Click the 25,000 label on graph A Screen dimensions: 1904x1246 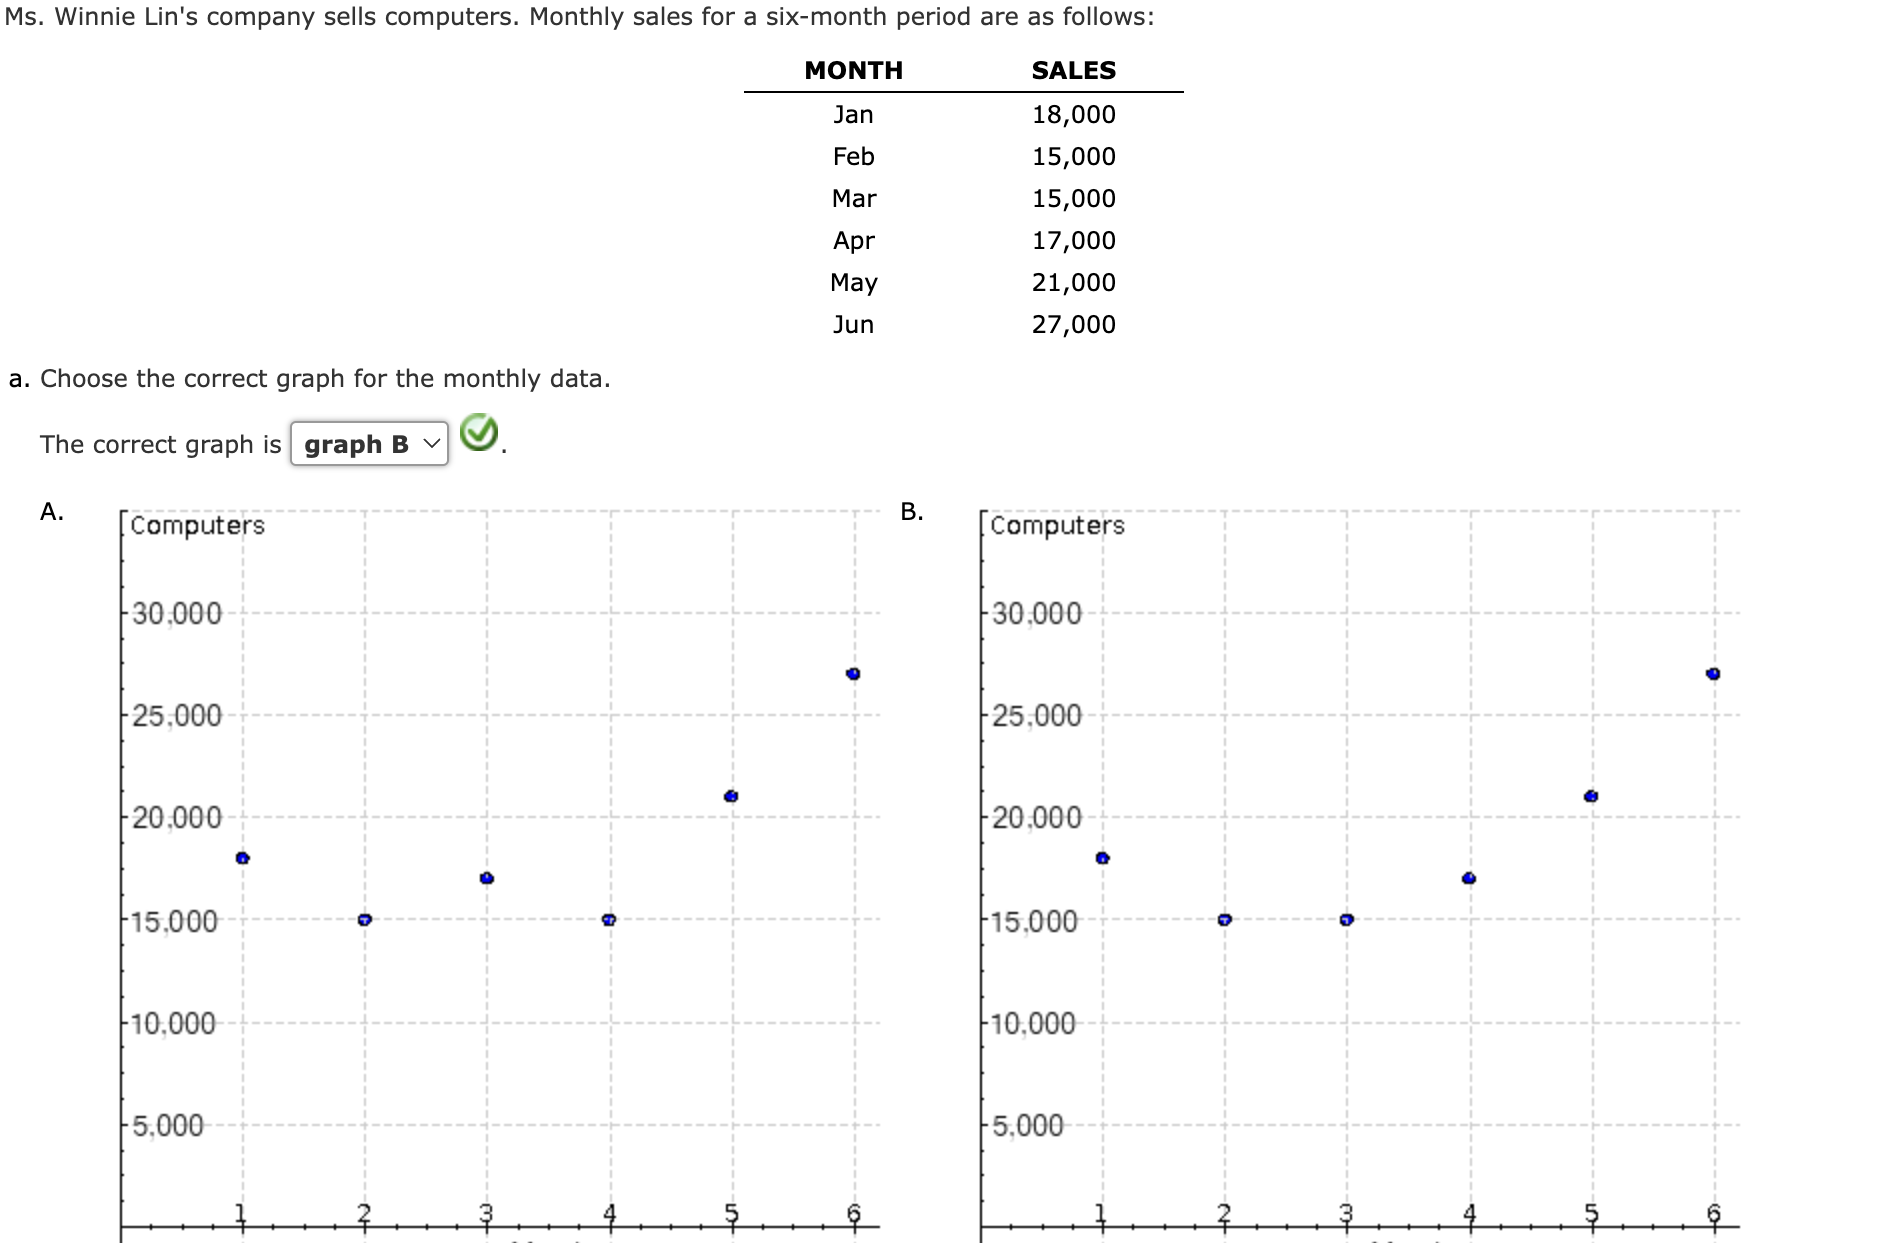(x=177, y=715)
